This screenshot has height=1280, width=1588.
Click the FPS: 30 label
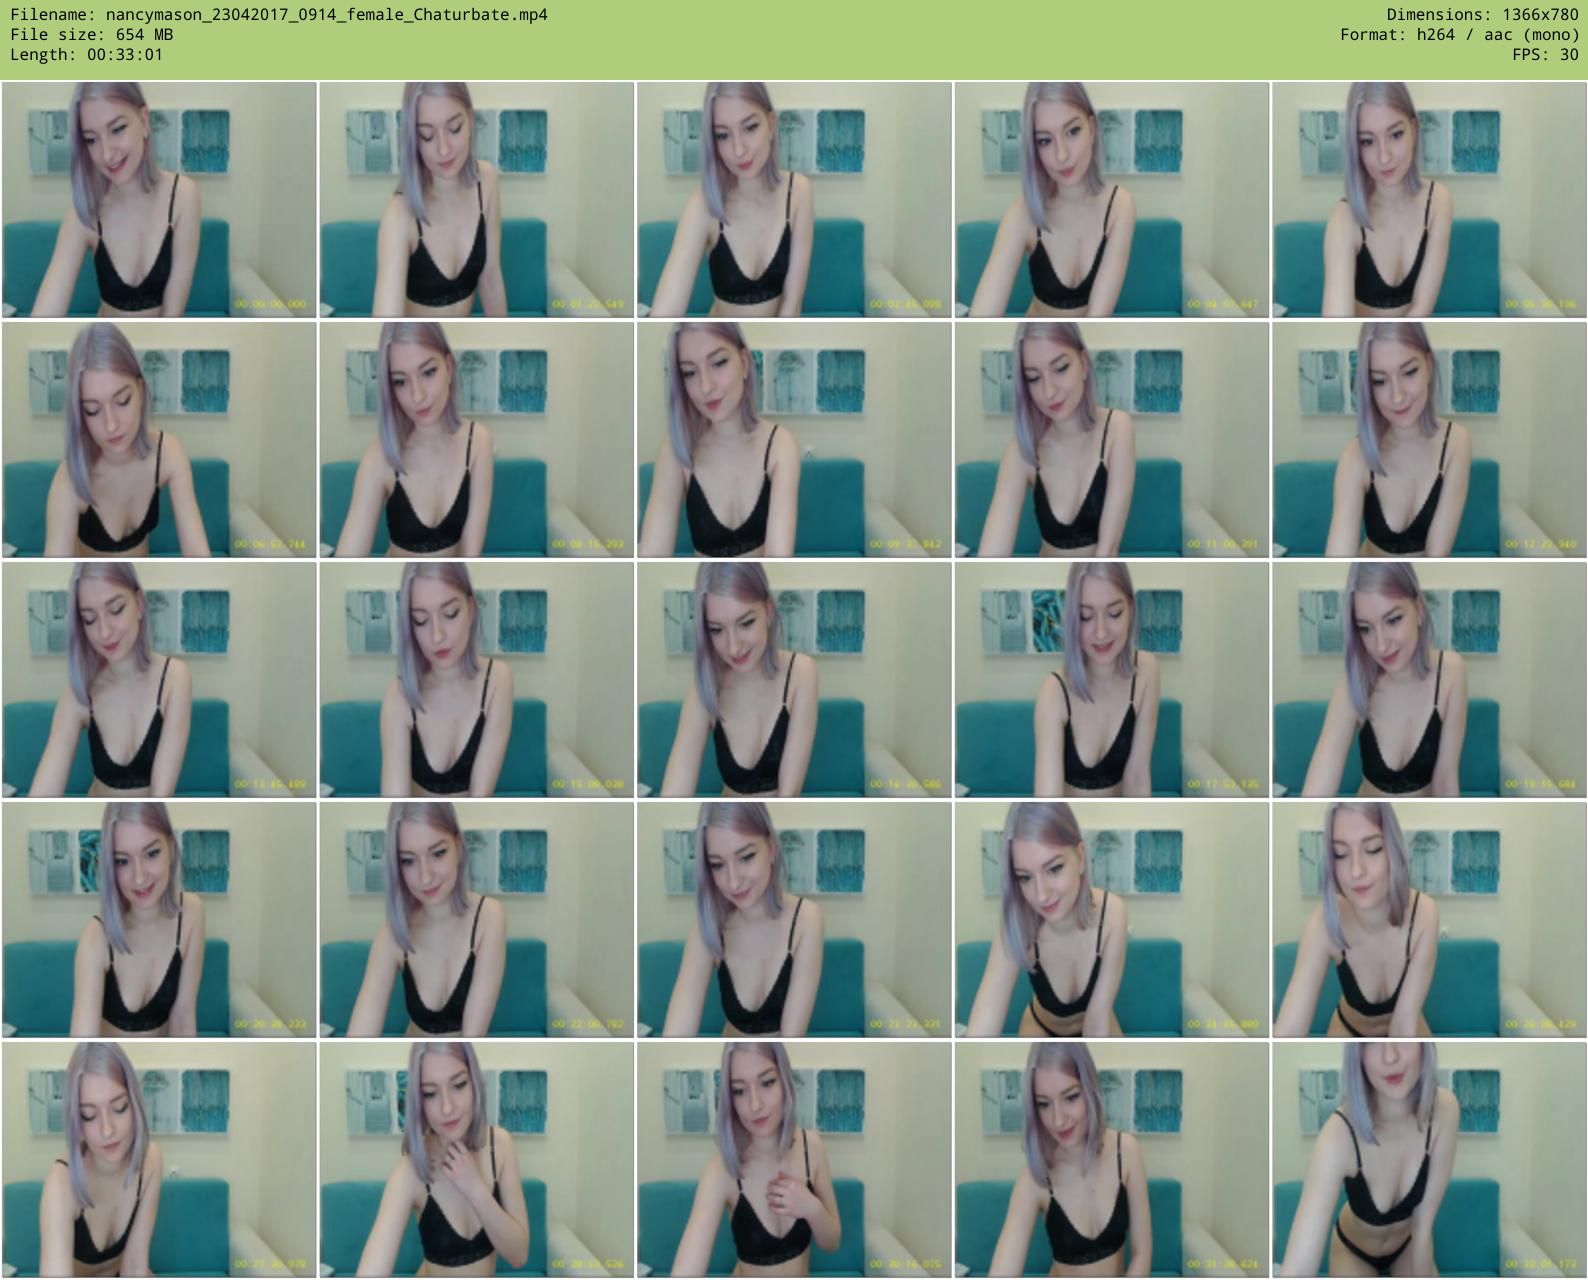1545,55
